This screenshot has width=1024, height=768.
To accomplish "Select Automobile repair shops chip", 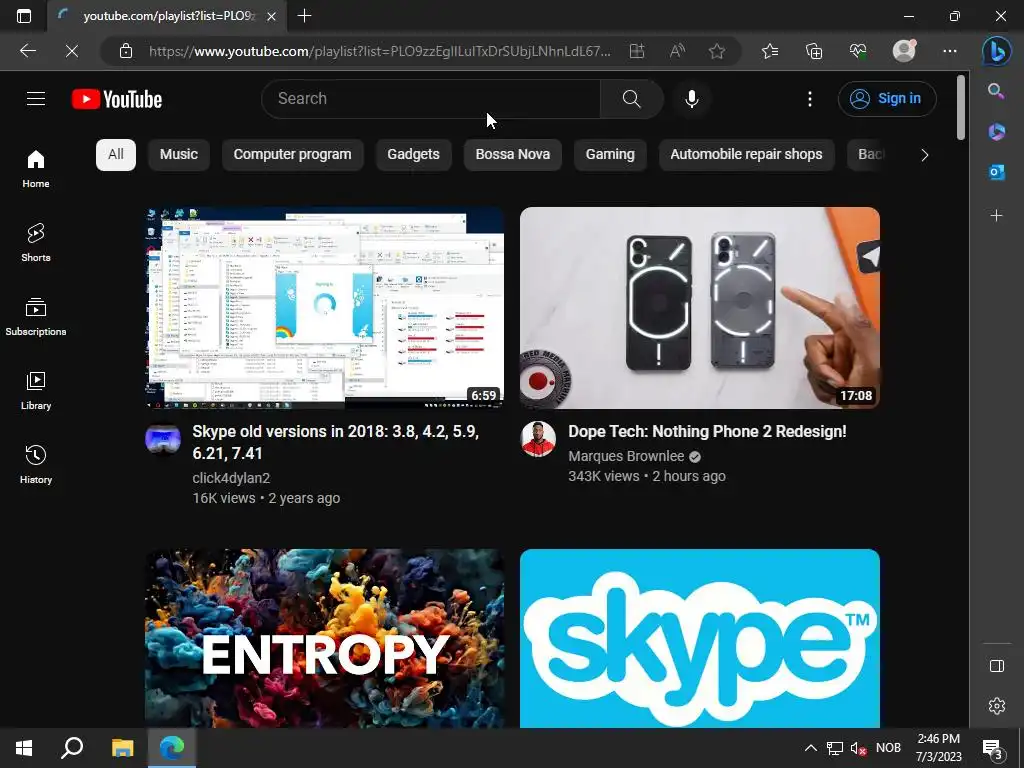I will click(746, 155).
